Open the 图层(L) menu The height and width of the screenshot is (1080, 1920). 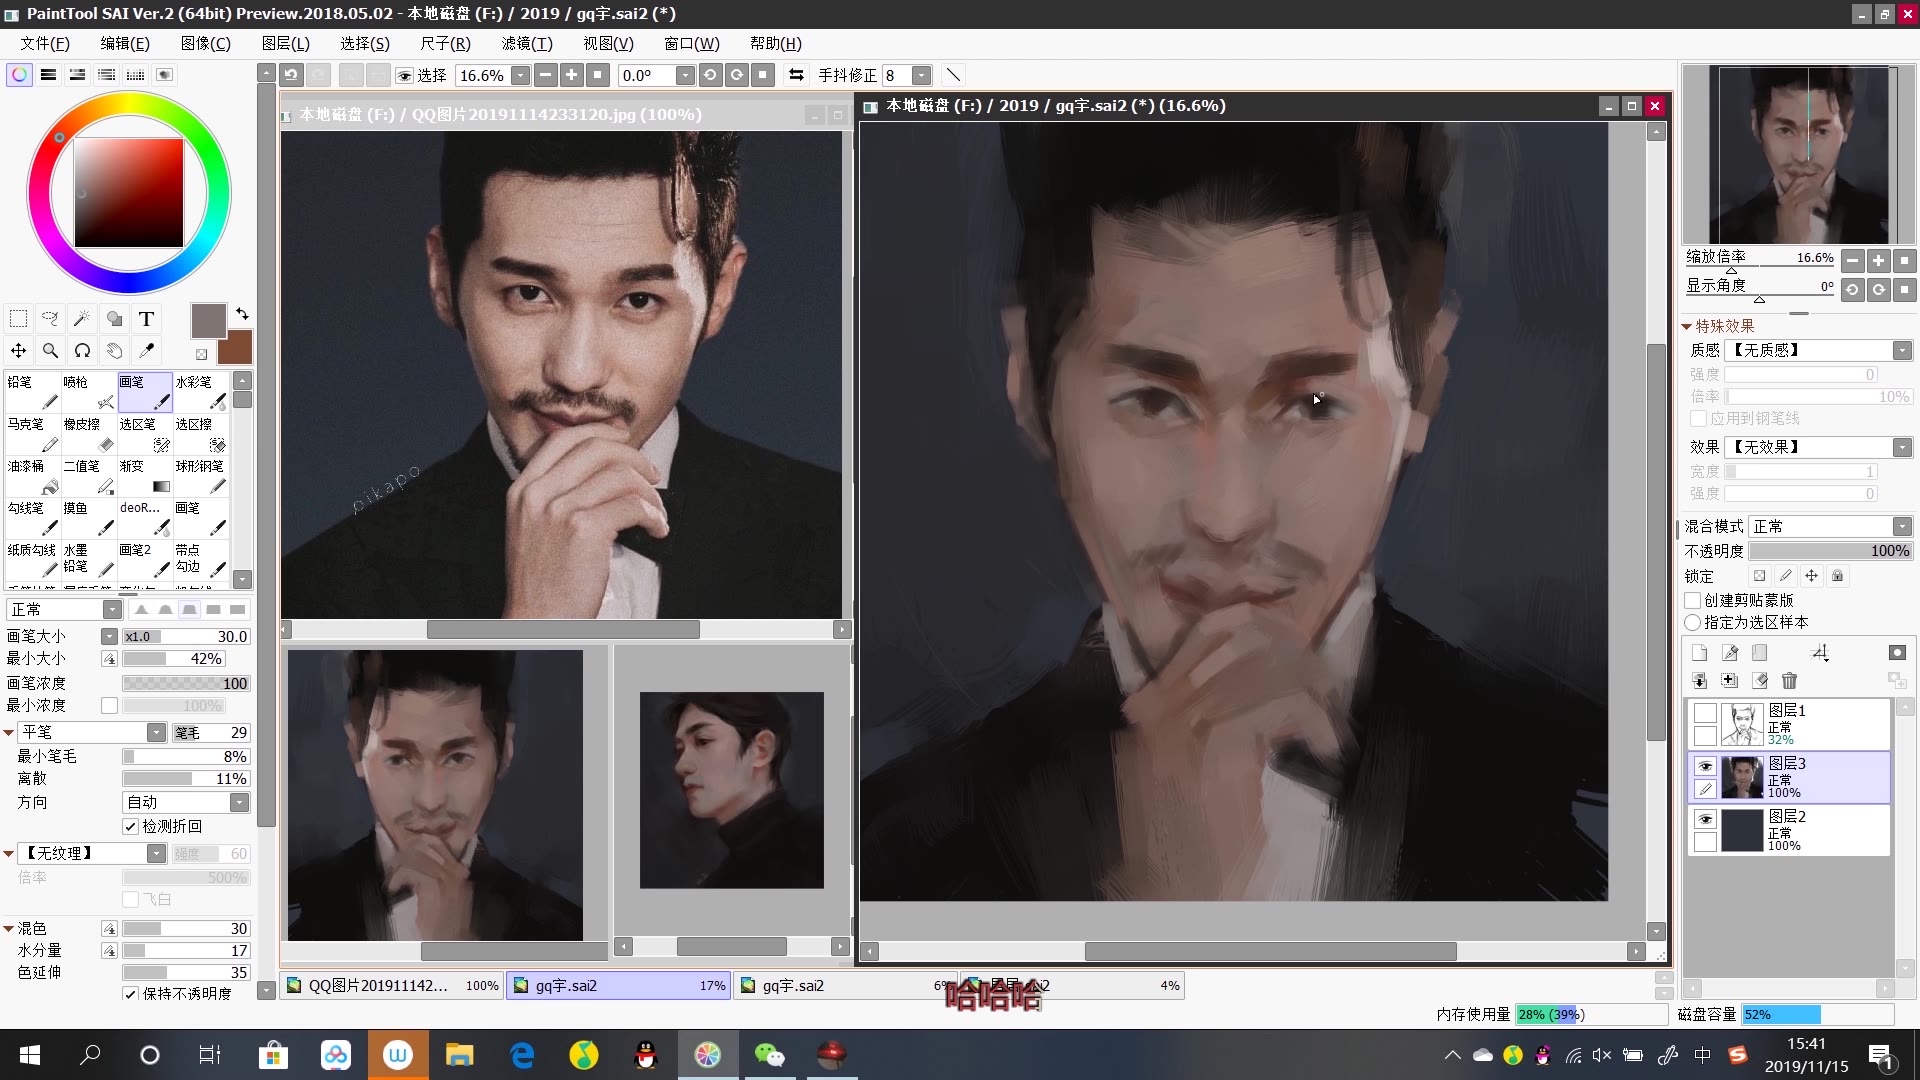[286, 43]
